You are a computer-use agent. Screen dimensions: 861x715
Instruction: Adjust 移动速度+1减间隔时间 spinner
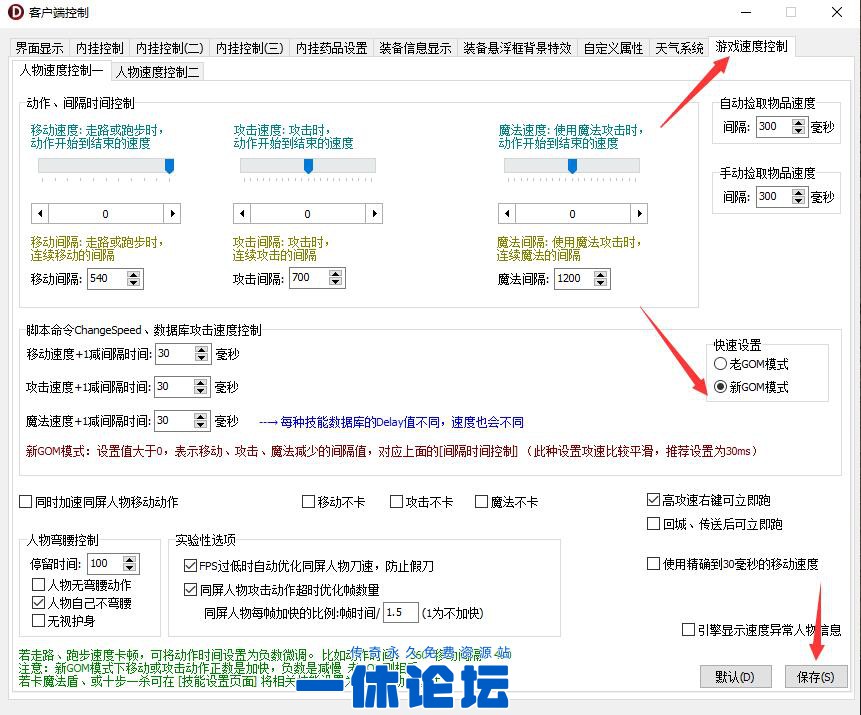tap(202, 354)
